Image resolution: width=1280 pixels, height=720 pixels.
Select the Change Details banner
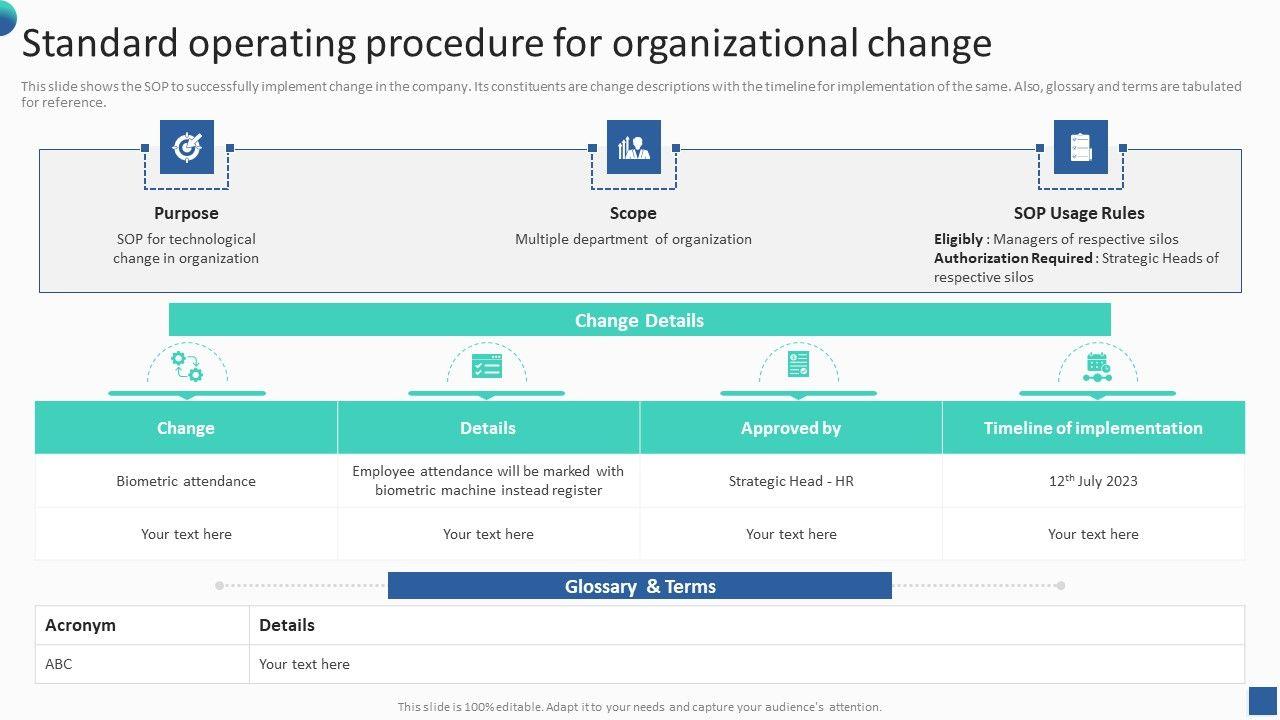pyautogui.click(x=640, y=320)
